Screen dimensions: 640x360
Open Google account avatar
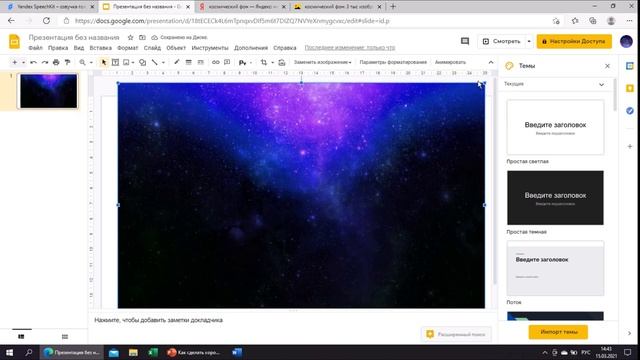(x=626, y=41)
